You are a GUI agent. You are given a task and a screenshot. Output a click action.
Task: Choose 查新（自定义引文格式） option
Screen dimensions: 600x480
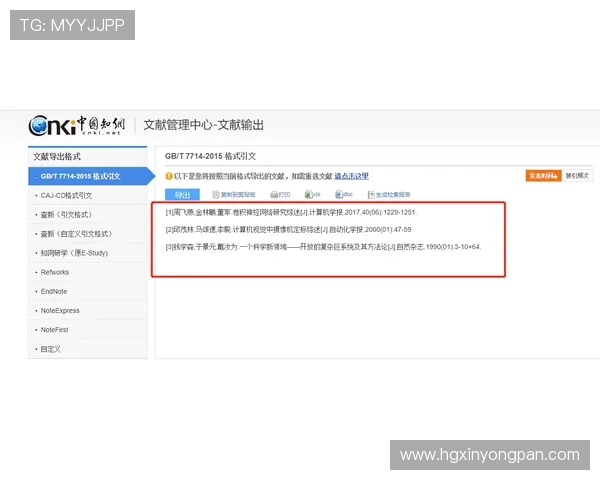[88, 233]
